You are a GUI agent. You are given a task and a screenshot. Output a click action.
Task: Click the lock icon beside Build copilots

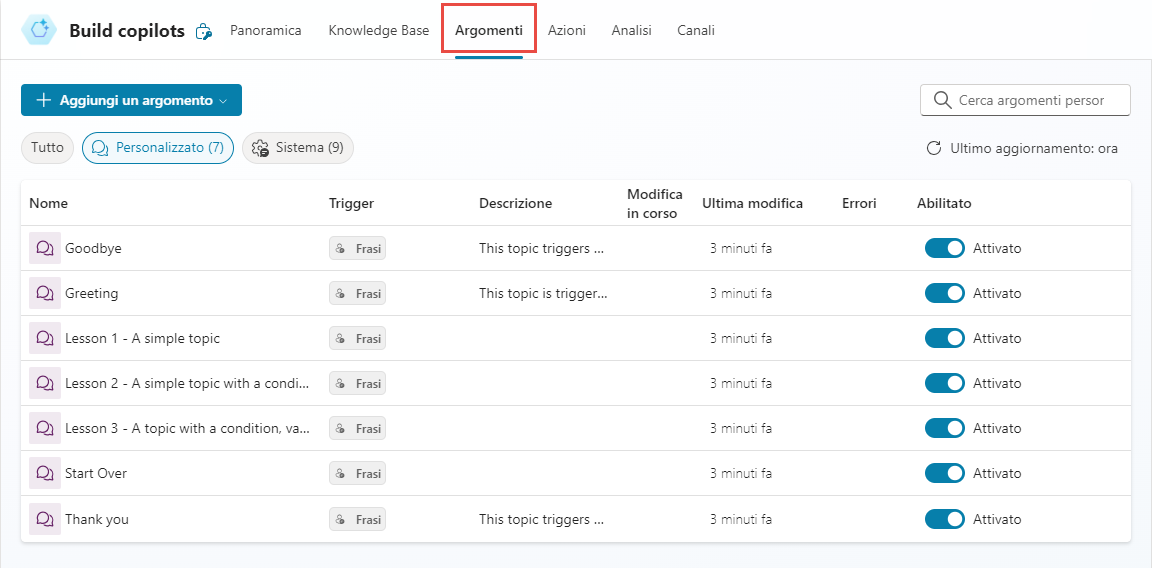pyautogui.click(x=204, y=32)
